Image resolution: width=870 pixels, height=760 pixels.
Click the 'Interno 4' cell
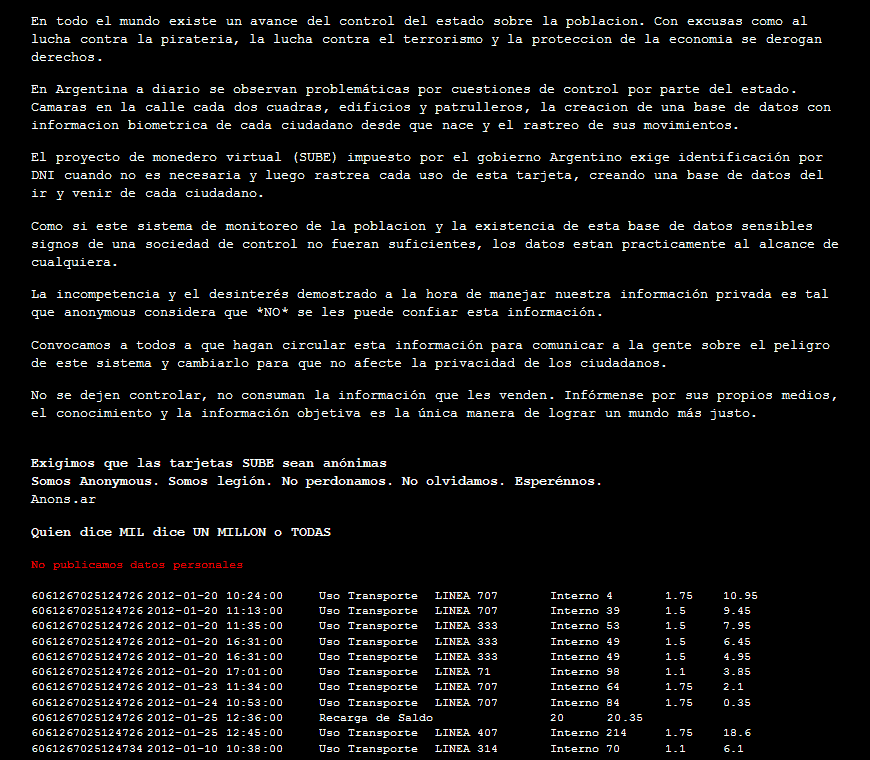[x=581, y=596]
